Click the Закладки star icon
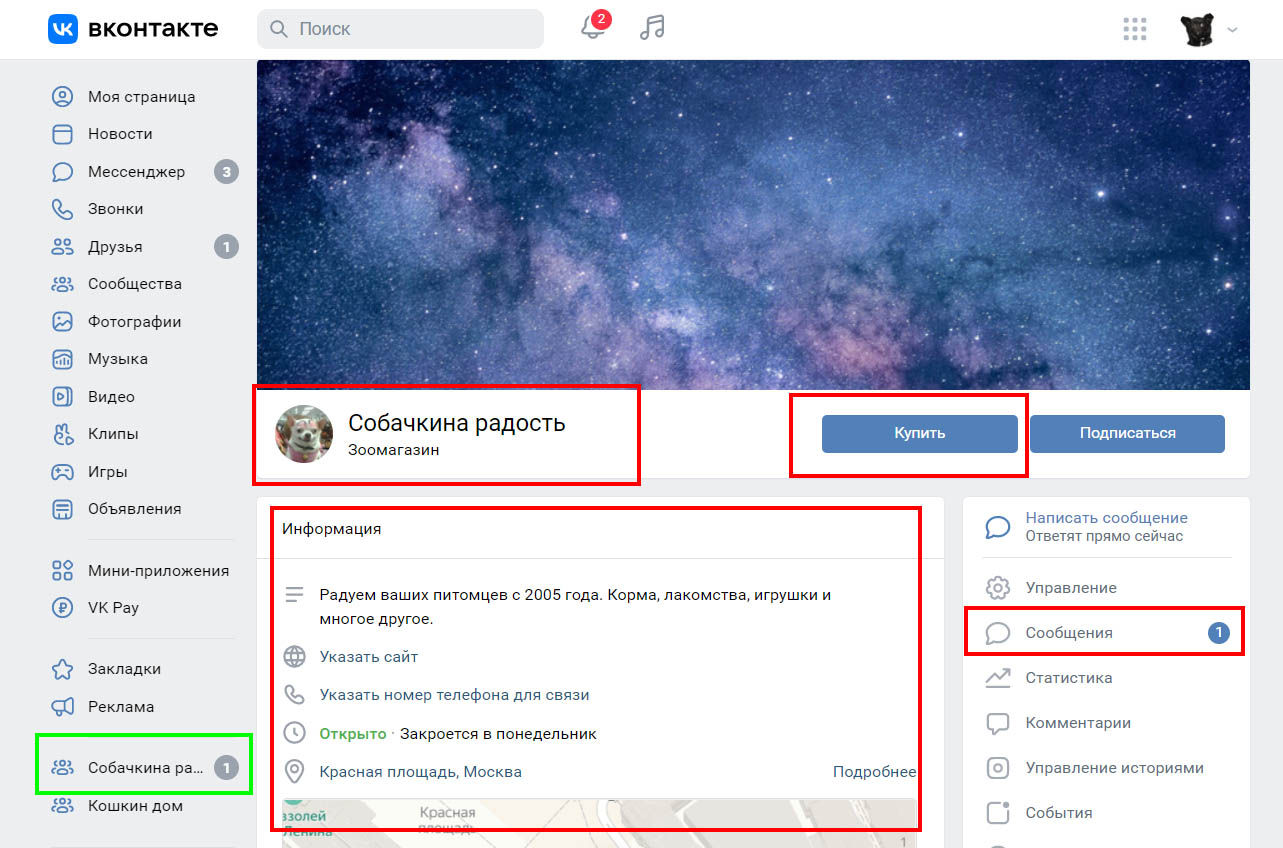This screenshot has height=848, width=1283. coord(63,669)
